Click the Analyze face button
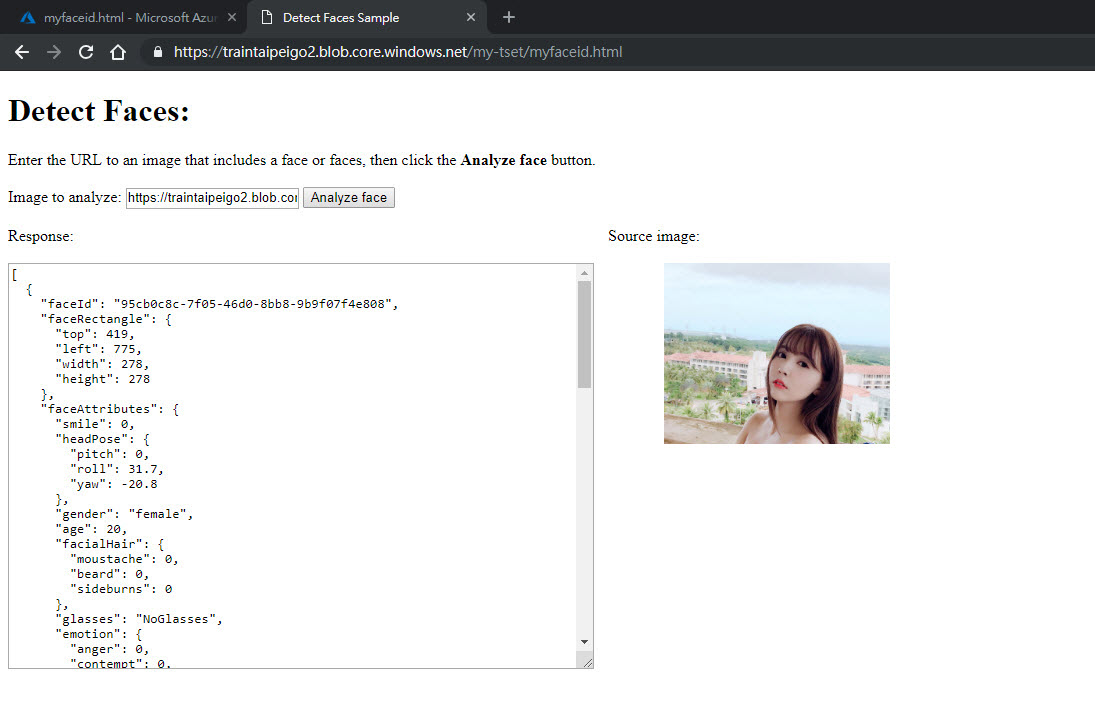The height and width of the screenshot is (701, 1095). pos(348,198)
